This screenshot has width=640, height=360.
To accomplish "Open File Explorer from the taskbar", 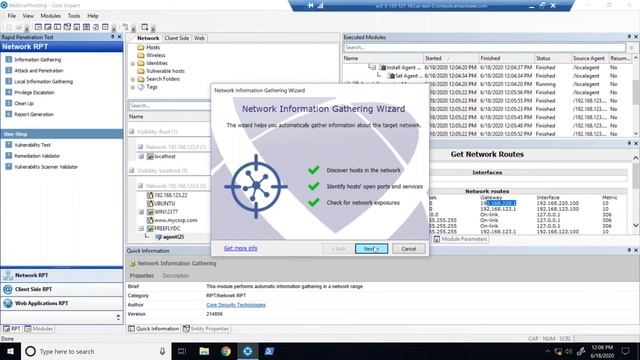I will [x=204, y=351].
